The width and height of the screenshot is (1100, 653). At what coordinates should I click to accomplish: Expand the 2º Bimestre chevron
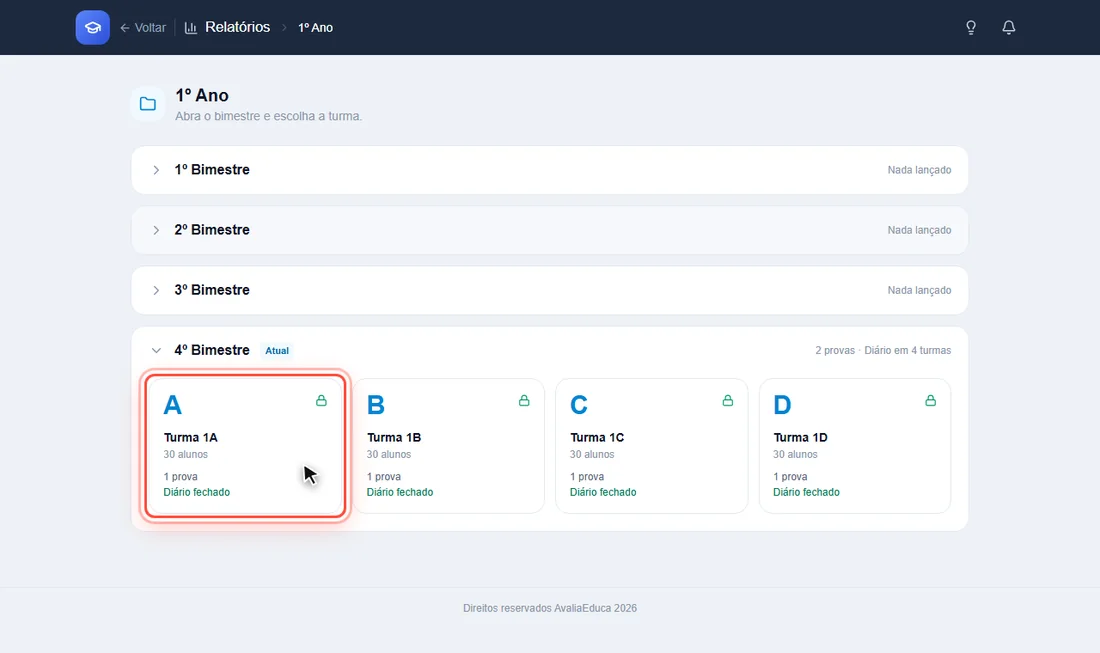pos(156,230)
